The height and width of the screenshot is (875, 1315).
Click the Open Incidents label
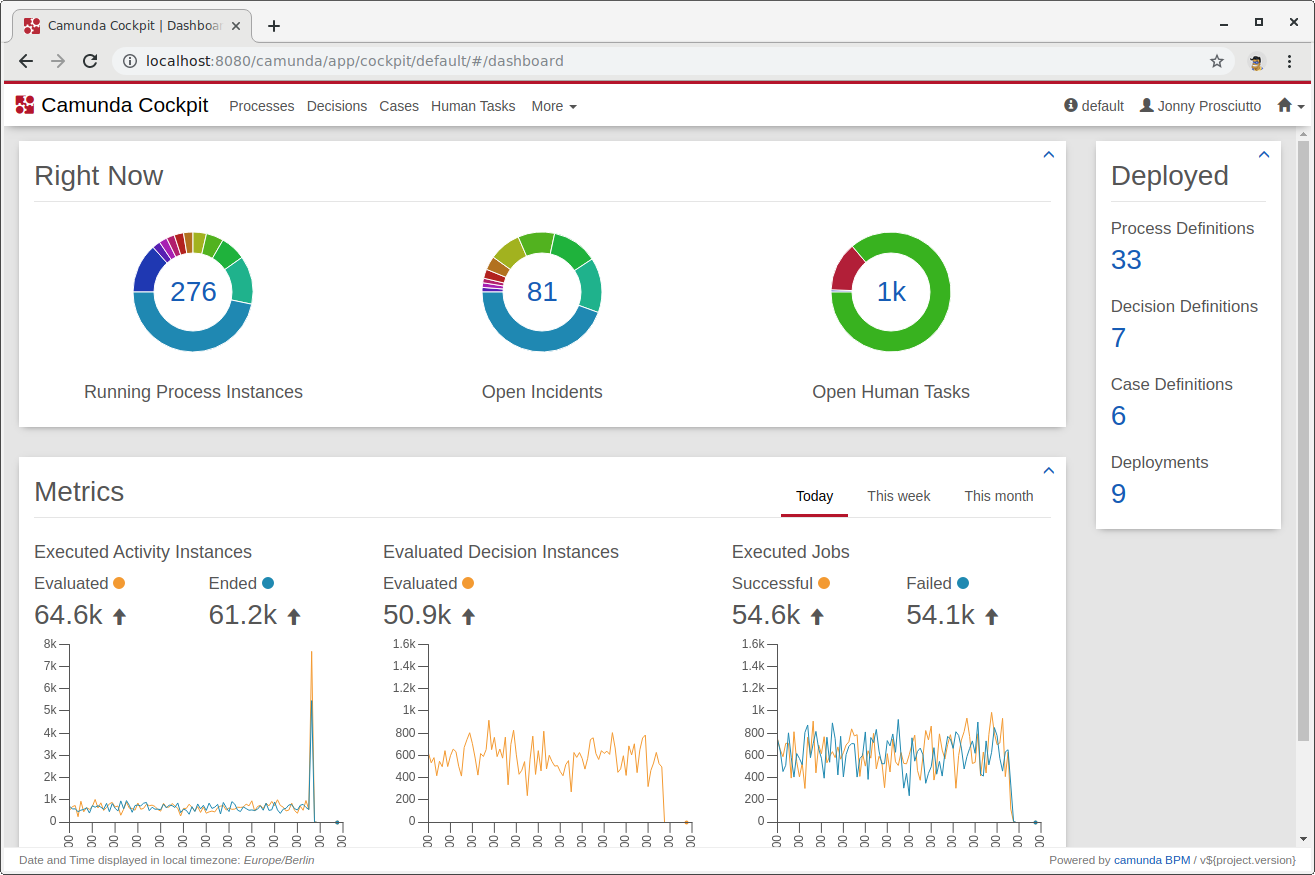click(542, 392)
